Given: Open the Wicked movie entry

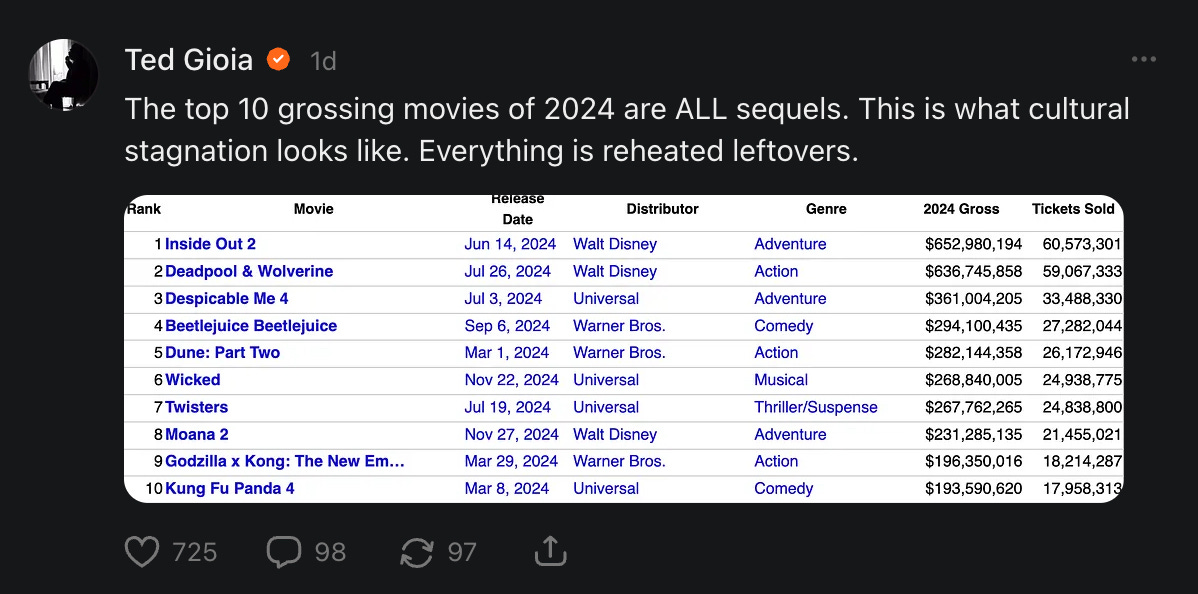Looking at the screenshot, I should click(193, 380).
